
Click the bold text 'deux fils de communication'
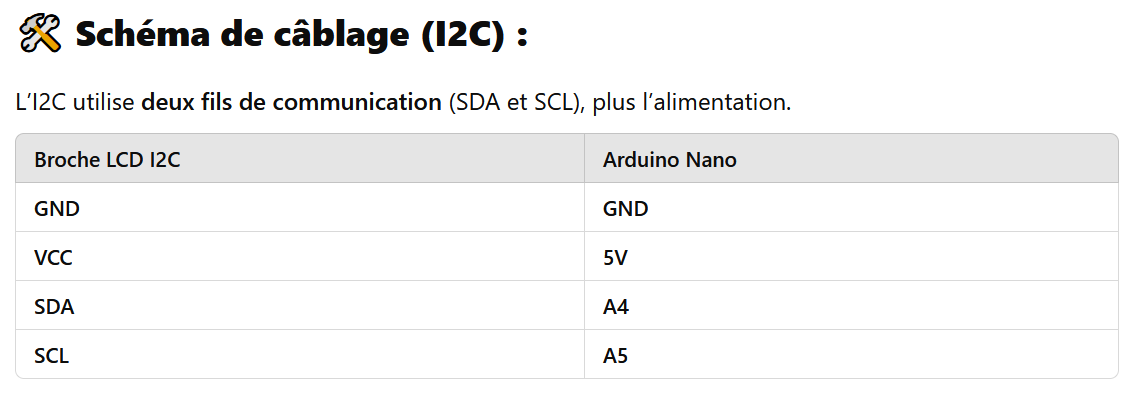click(291, 103)
